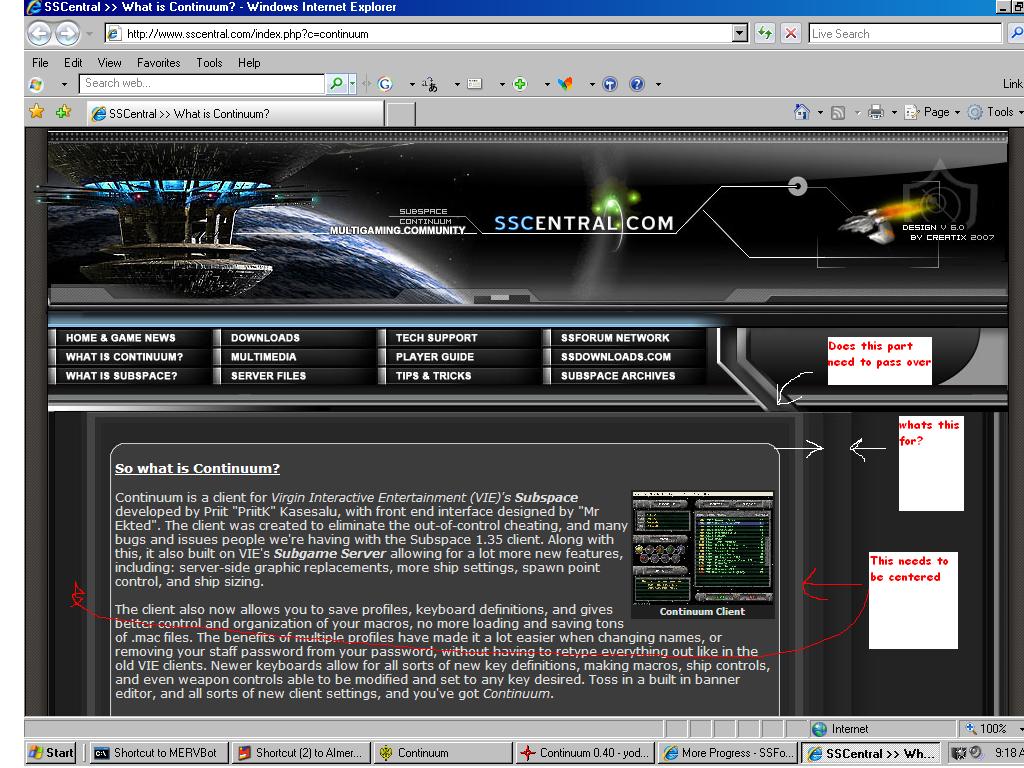Open the TIPS & TRICKS nav link
This screenshot has height=768, width=1024.
click(434, 376)
